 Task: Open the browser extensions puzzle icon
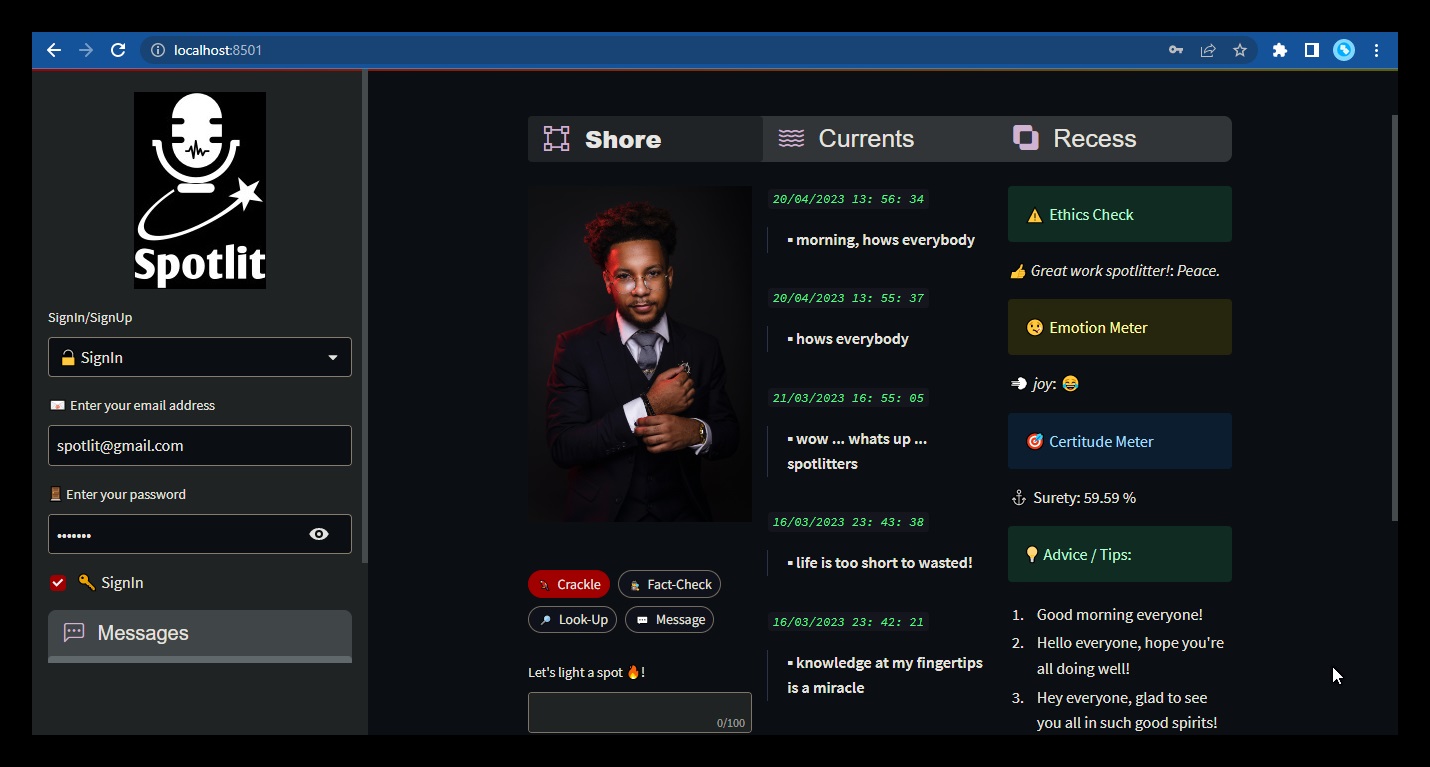coord(1279,50)
